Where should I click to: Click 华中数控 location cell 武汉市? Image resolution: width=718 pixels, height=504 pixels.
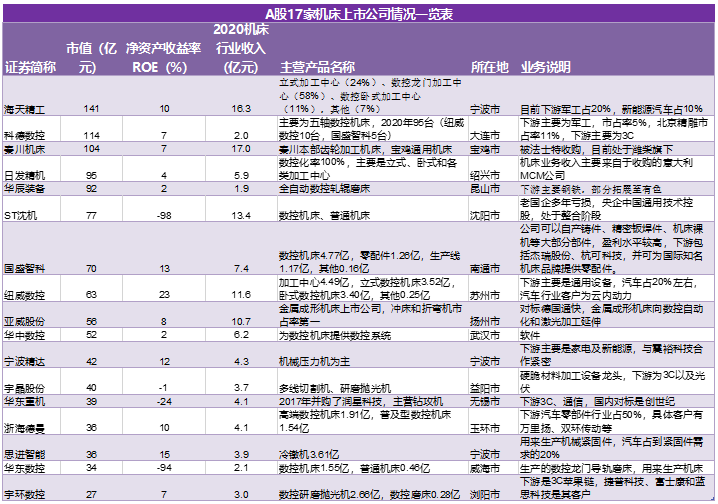click(484, 335)
